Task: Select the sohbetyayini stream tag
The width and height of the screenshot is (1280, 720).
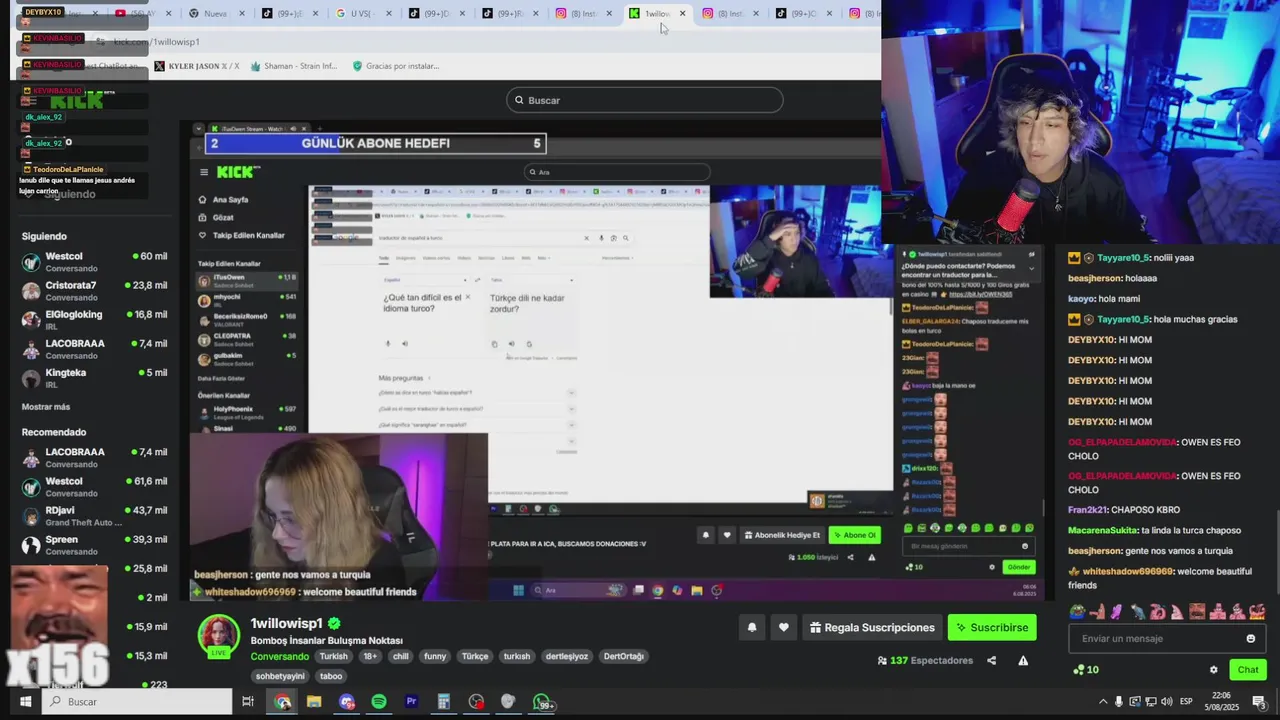Action: point(280,676)
